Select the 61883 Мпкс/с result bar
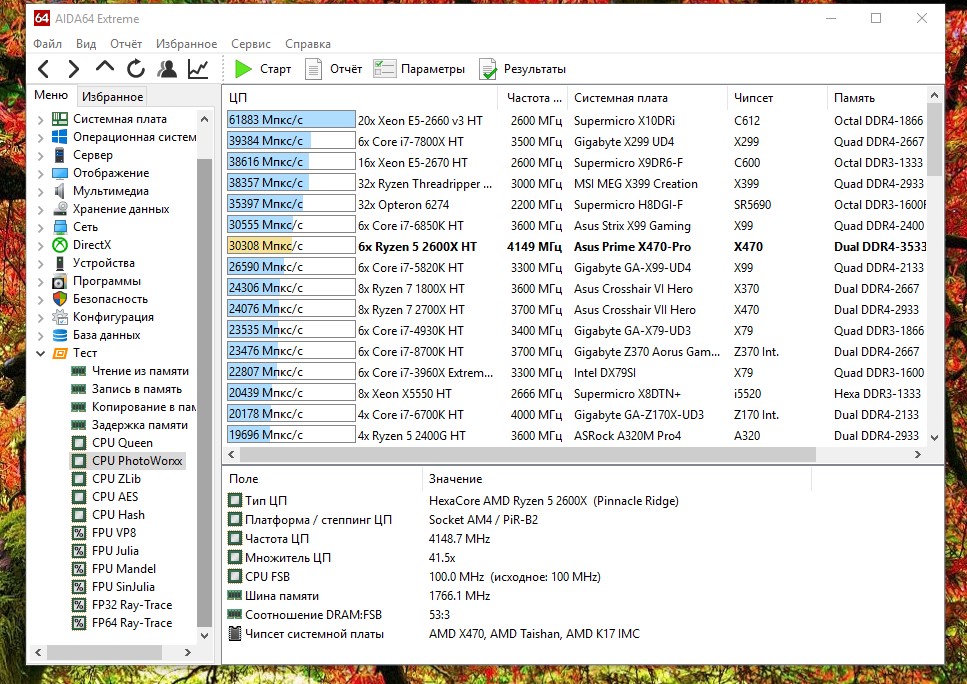This screenshot has height=684, width=967. pyautogui.click(x=291, y=120)
